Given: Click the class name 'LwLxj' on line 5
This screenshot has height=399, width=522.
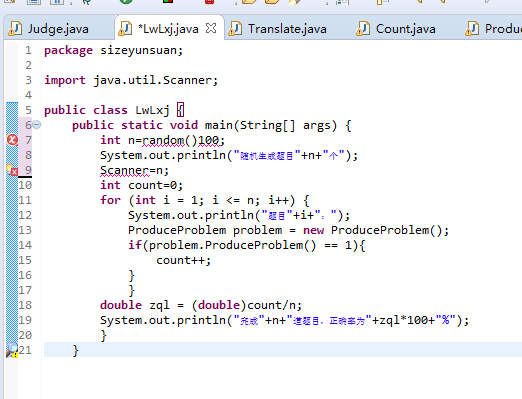Looking at the screenshot, I should [152, 110].
